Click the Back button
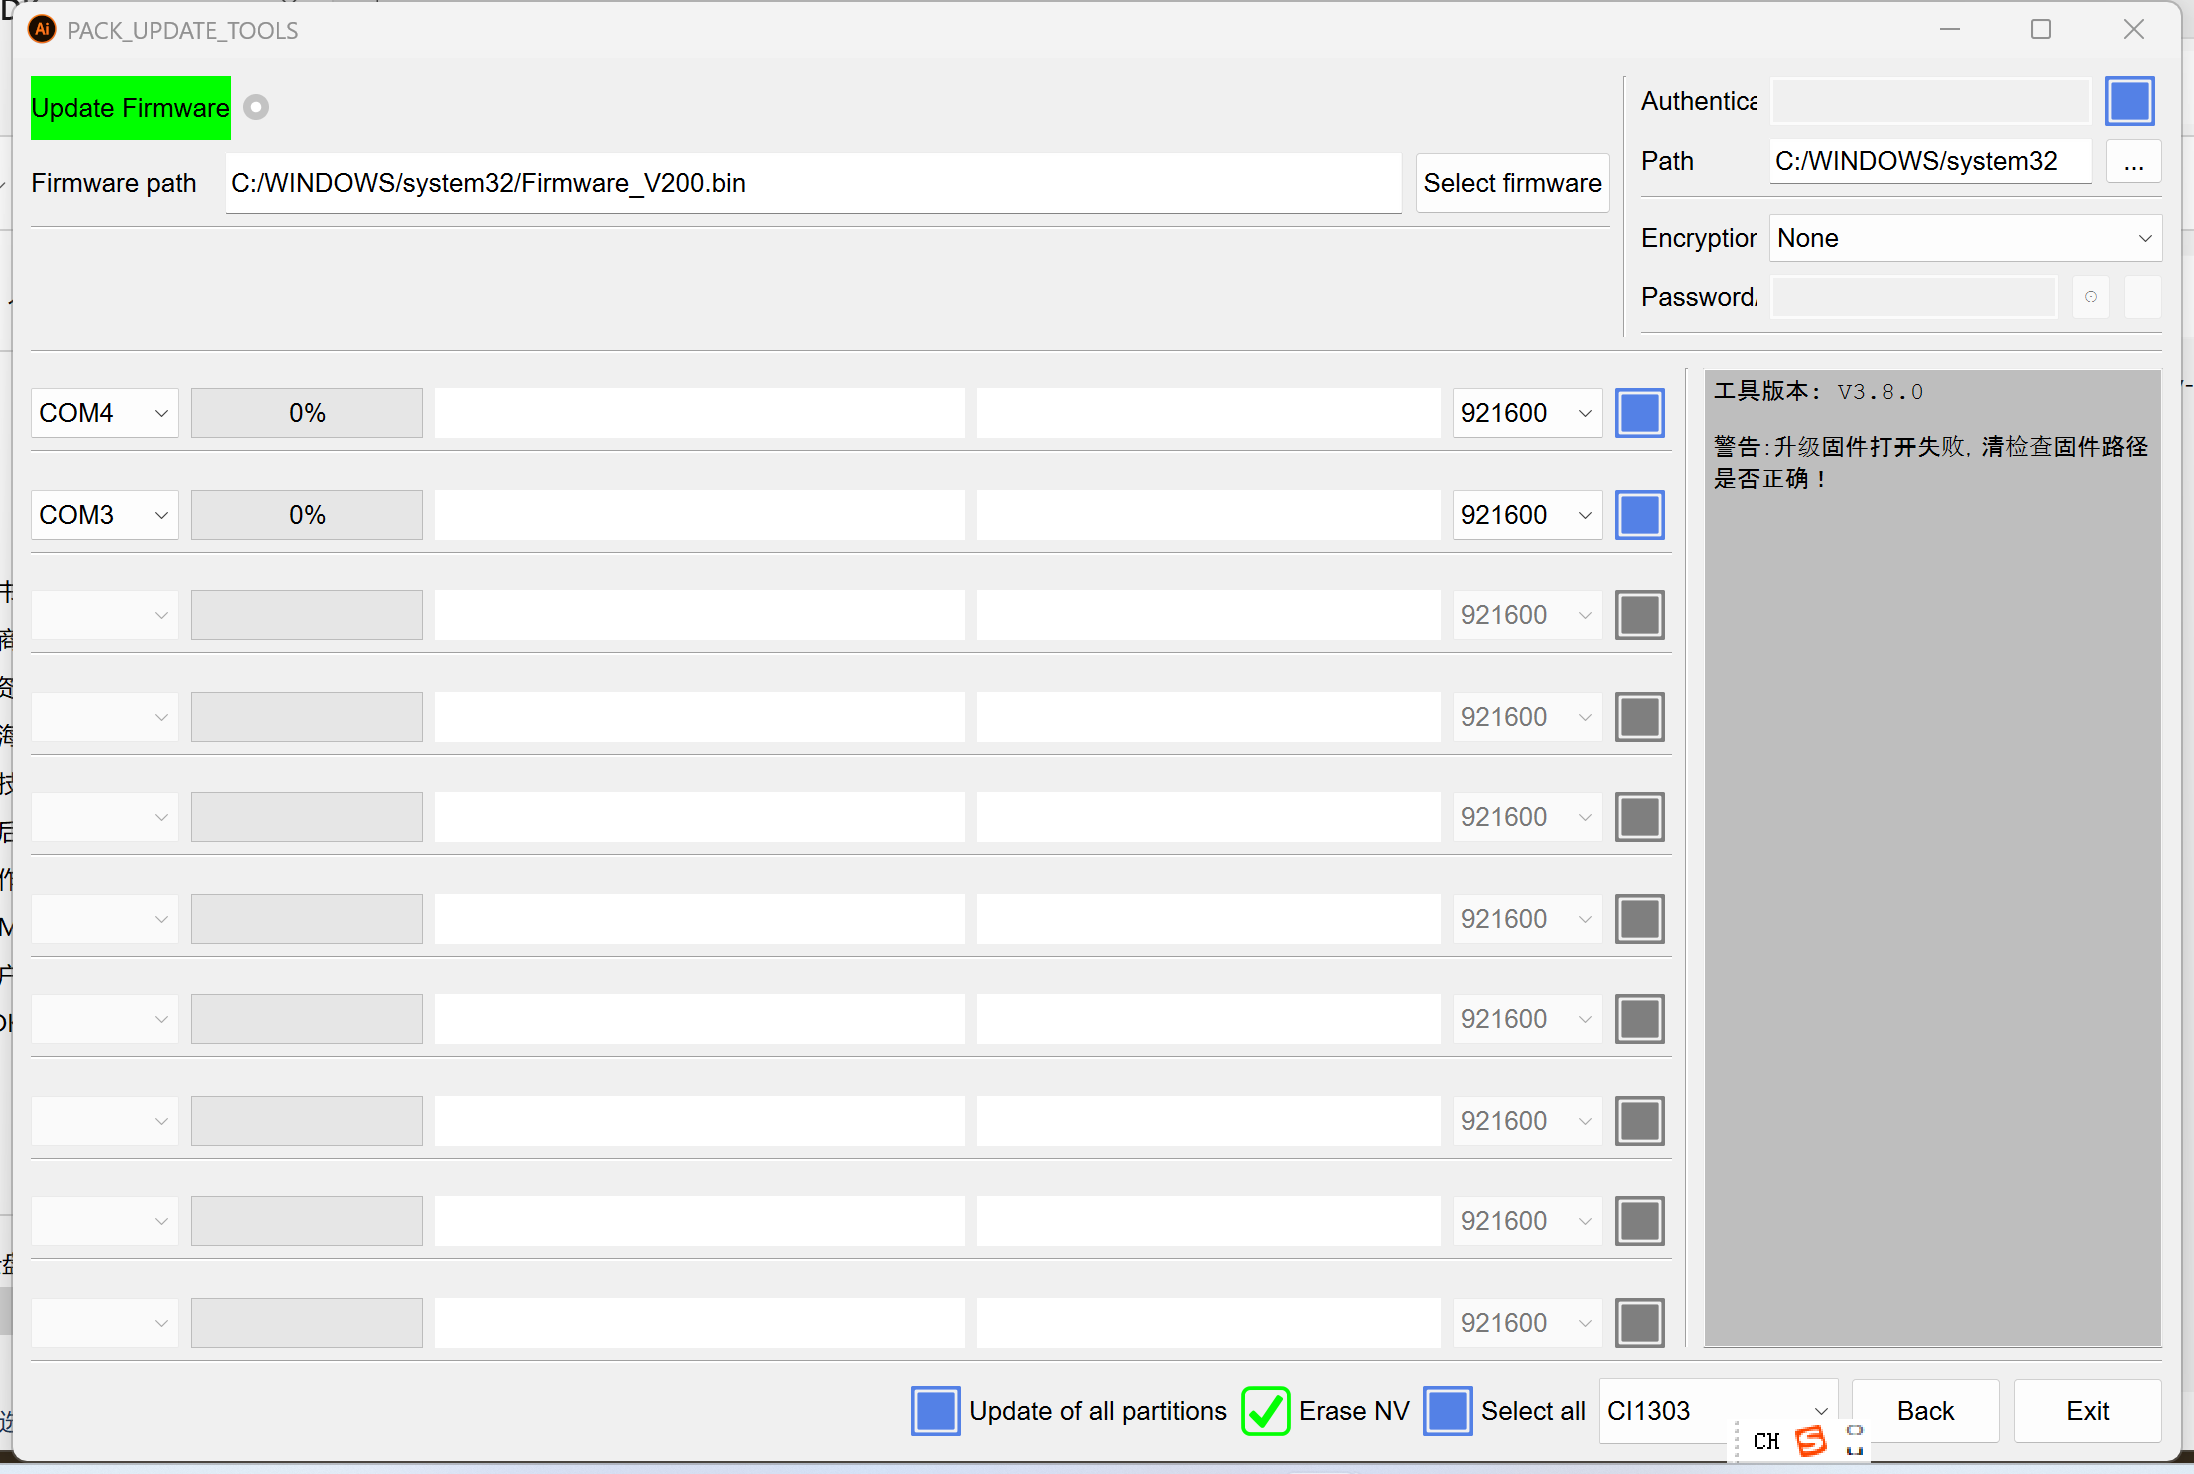2194x1474 pixels. (1924, 1411)
